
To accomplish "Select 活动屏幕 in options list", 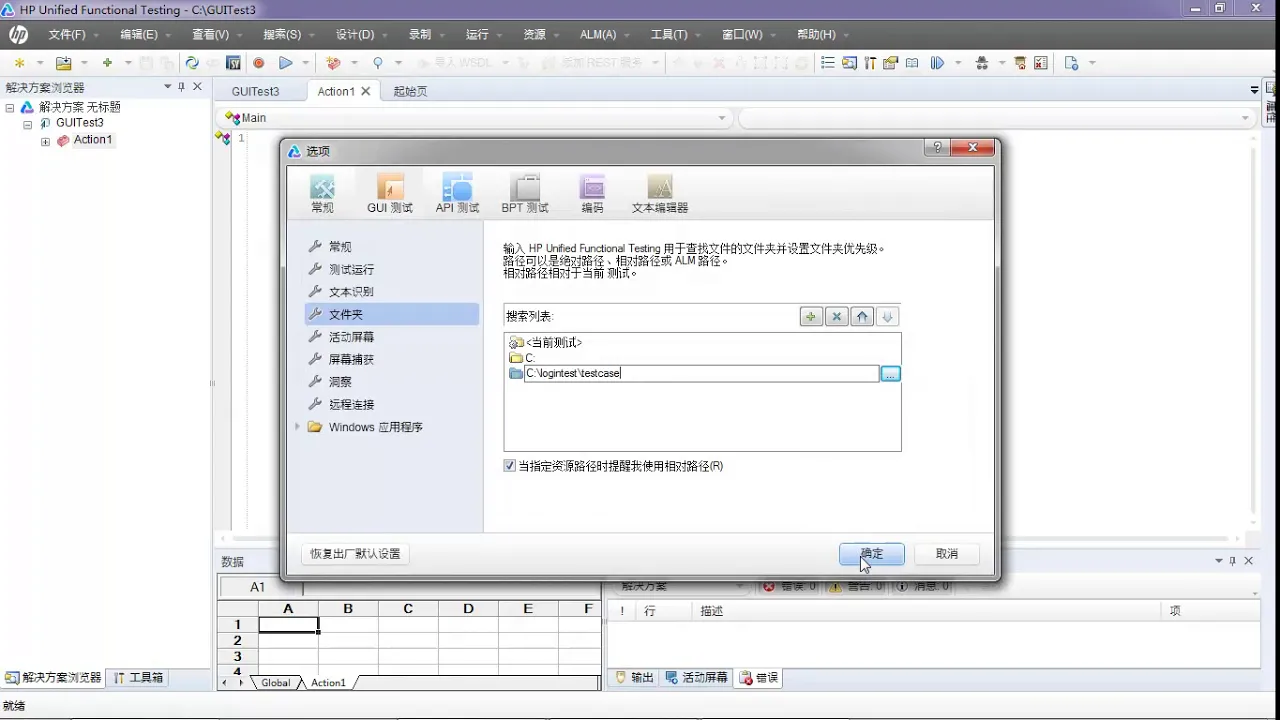I will click(x=351, y=337).
